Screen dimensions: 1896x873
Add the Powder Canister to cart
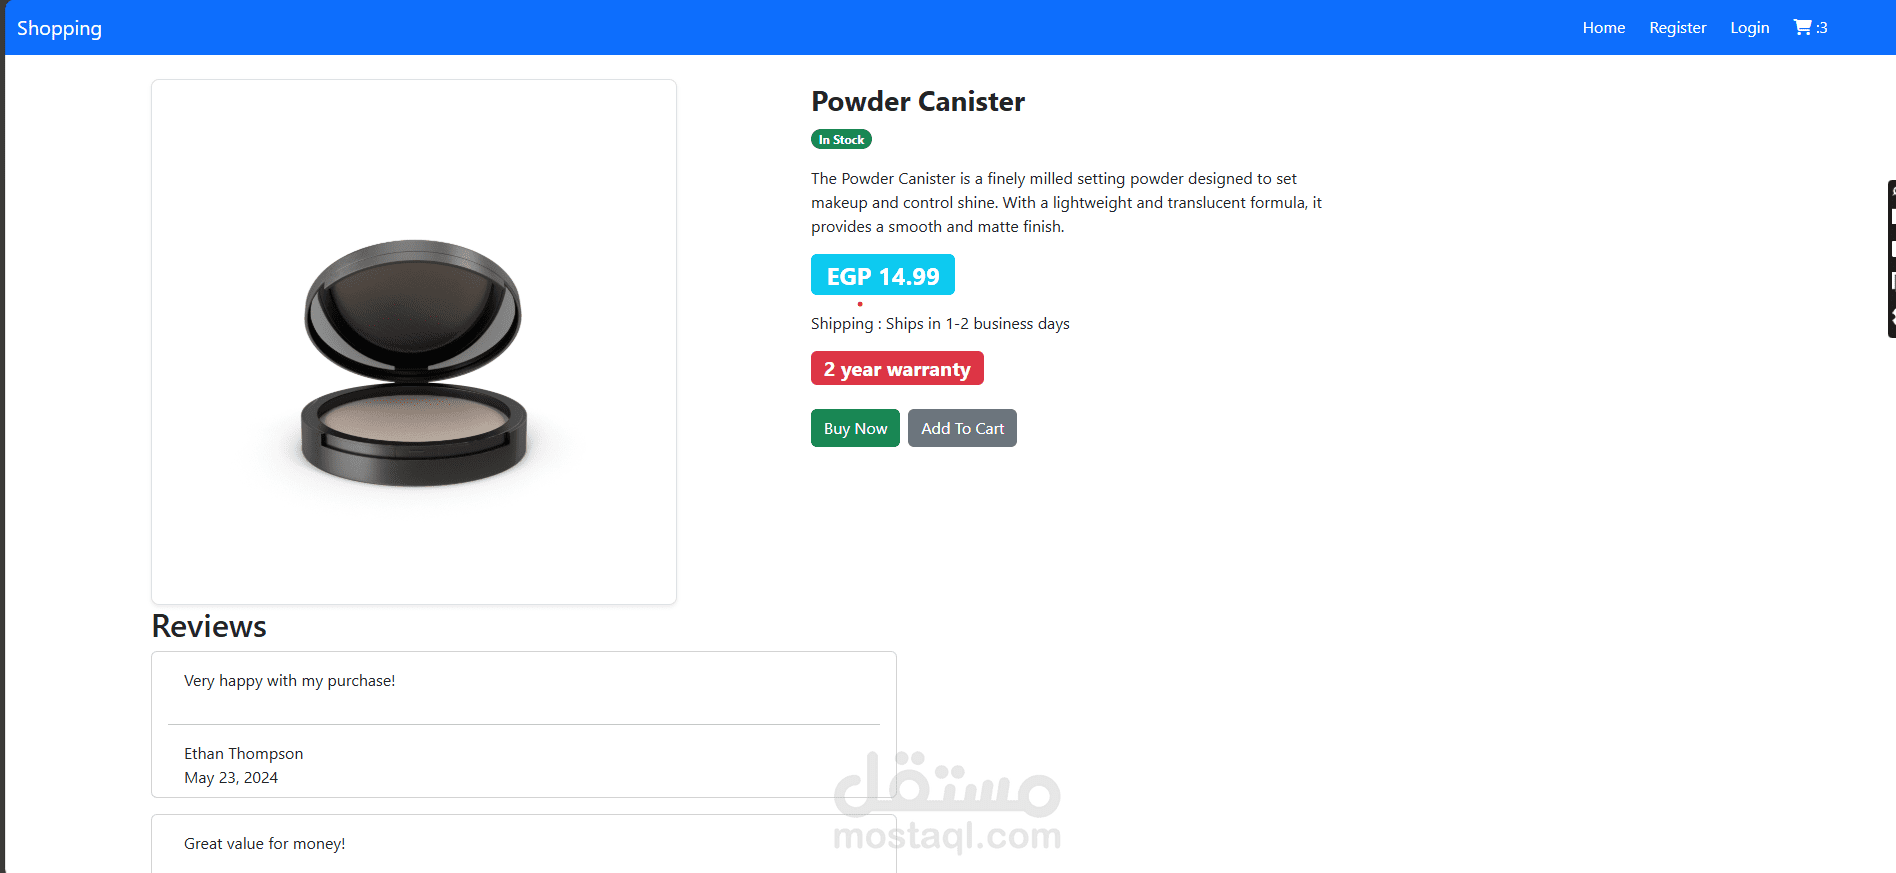[962, 428]
